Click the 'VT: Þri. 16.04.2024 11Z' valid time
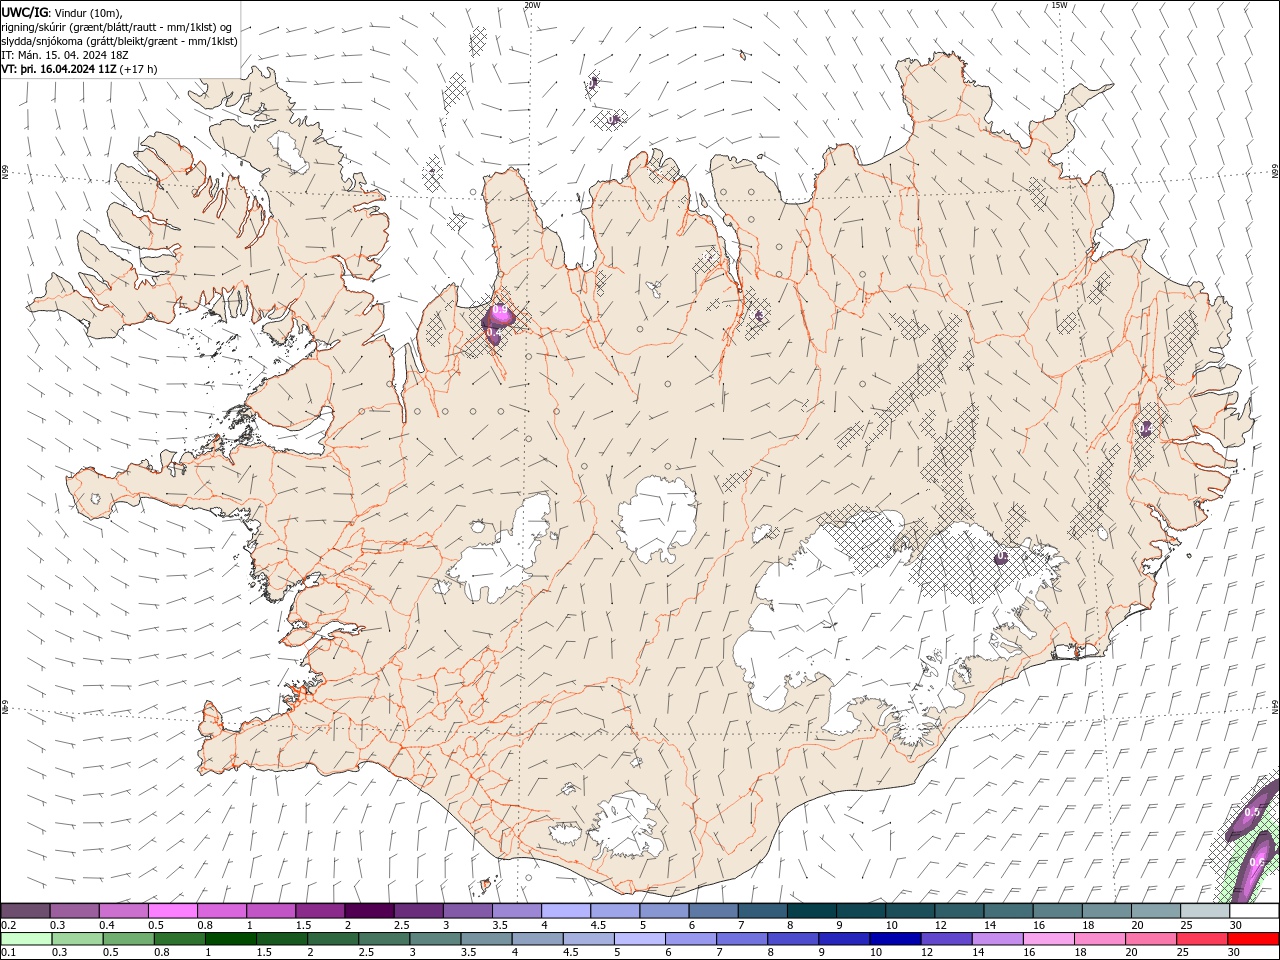 click(x=59, y=70)
